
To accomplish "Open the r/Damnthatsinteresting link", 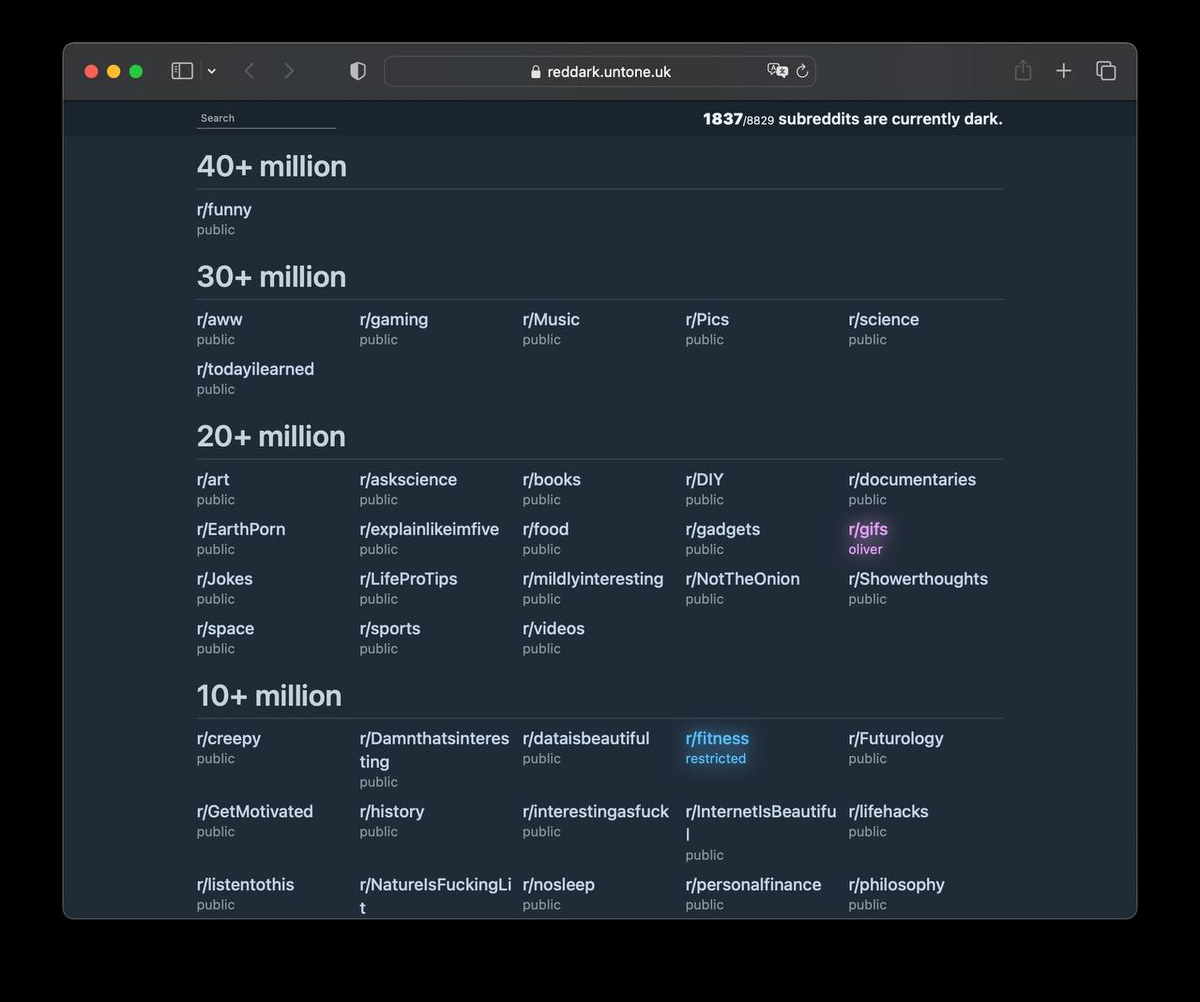I will pyautogui.click(x=434, y=750).
